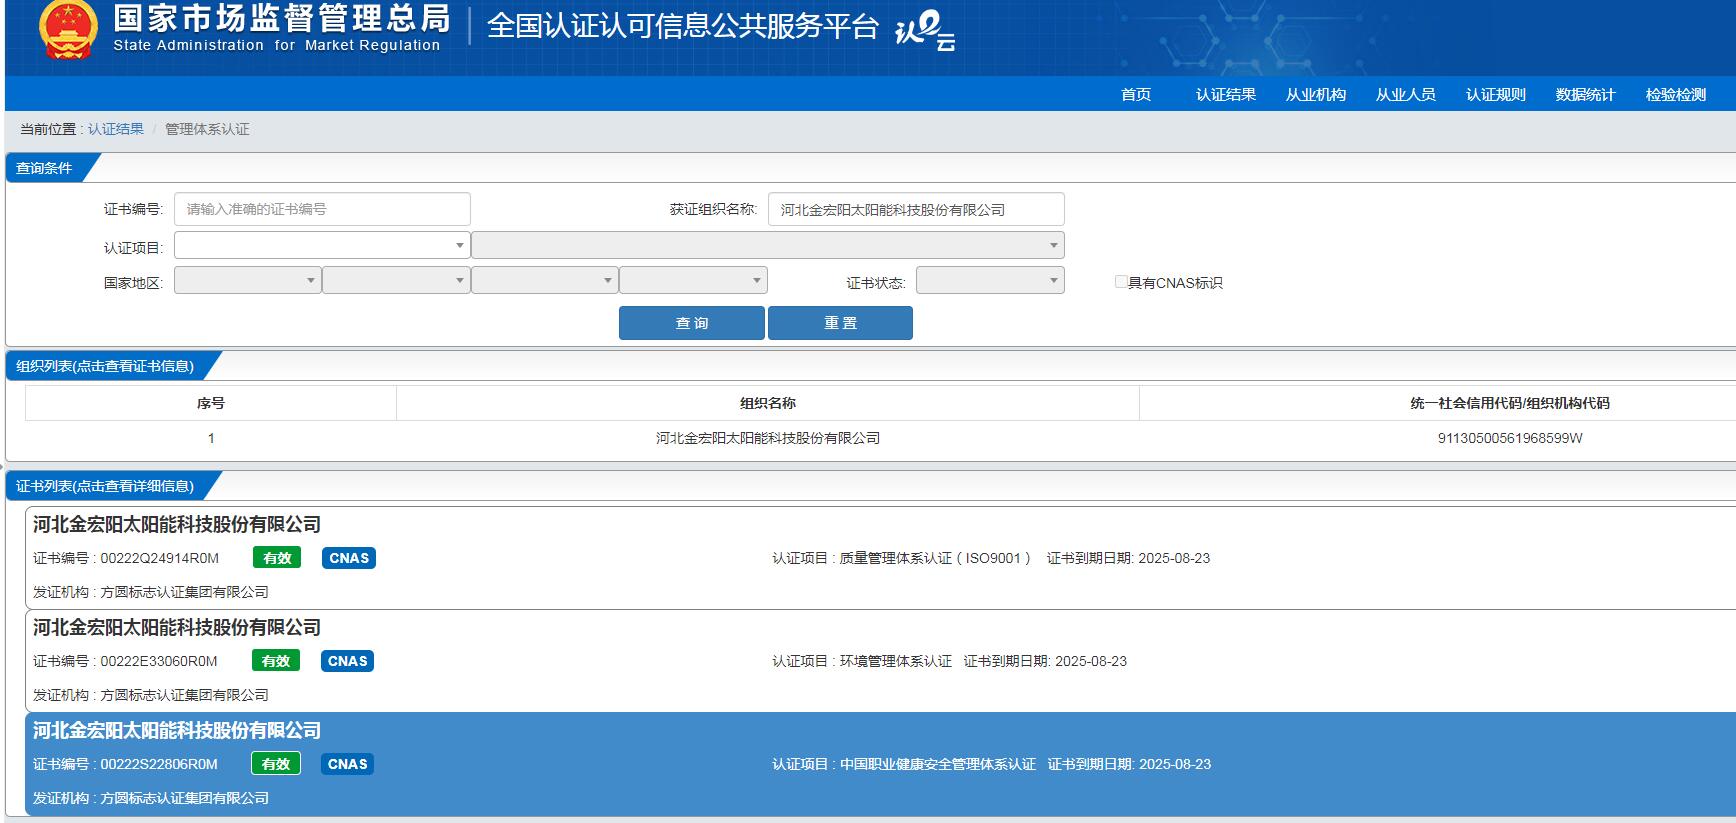
Task: Click the 全国认证认可信息公共服务平台 title
Action: click(683, 26)
